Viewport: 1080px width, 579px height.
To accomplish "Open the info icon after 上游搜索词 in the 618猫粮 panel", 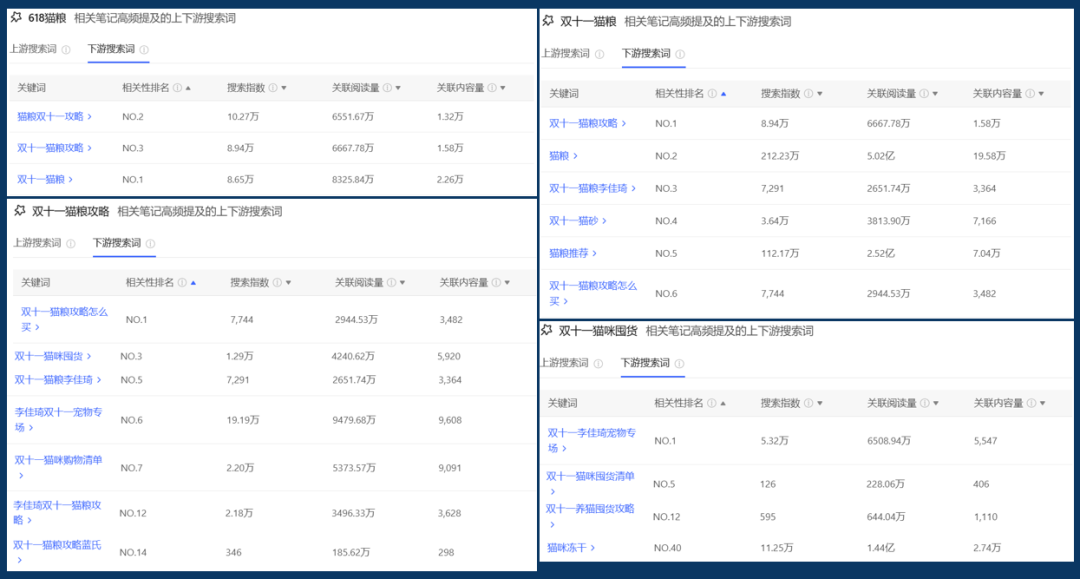I will [66, 50].
